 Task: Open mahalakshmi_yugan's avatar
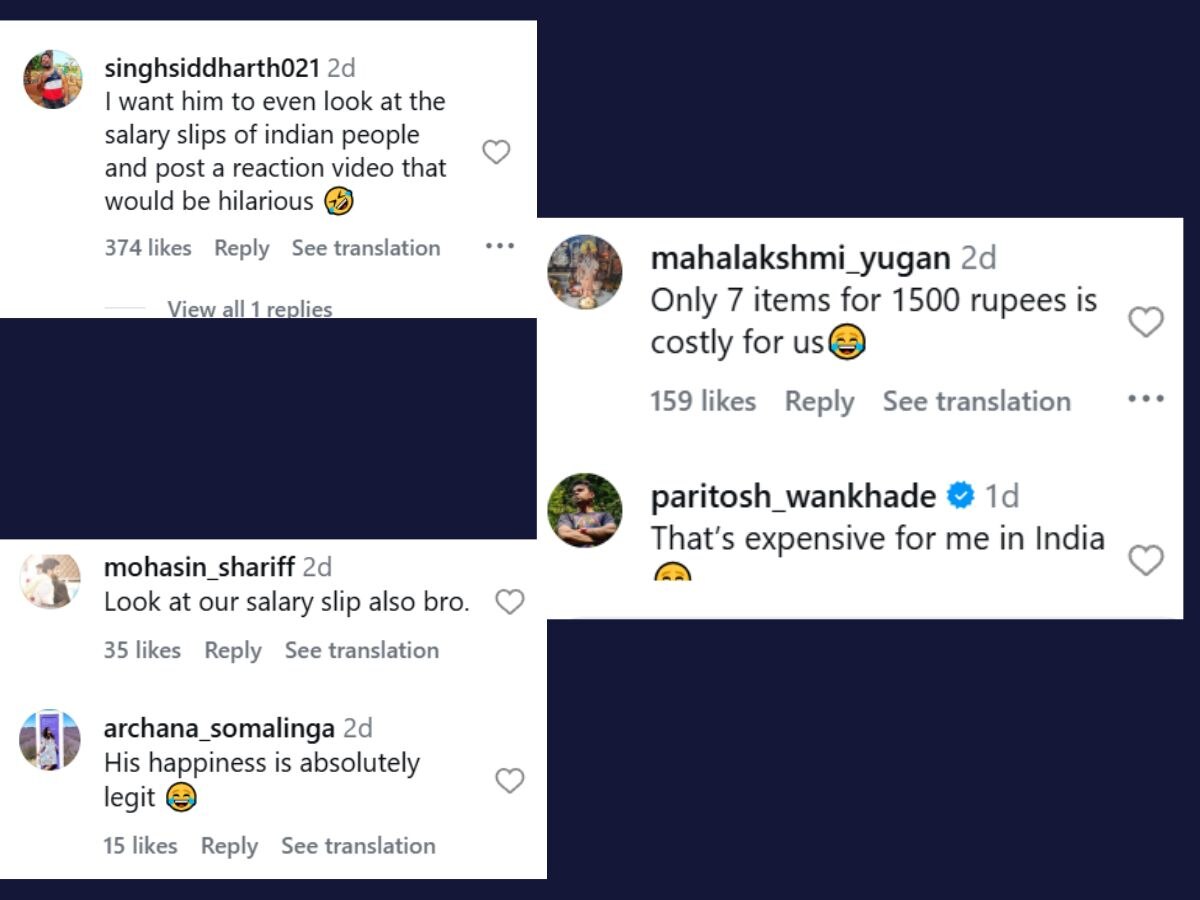[585, 272]
